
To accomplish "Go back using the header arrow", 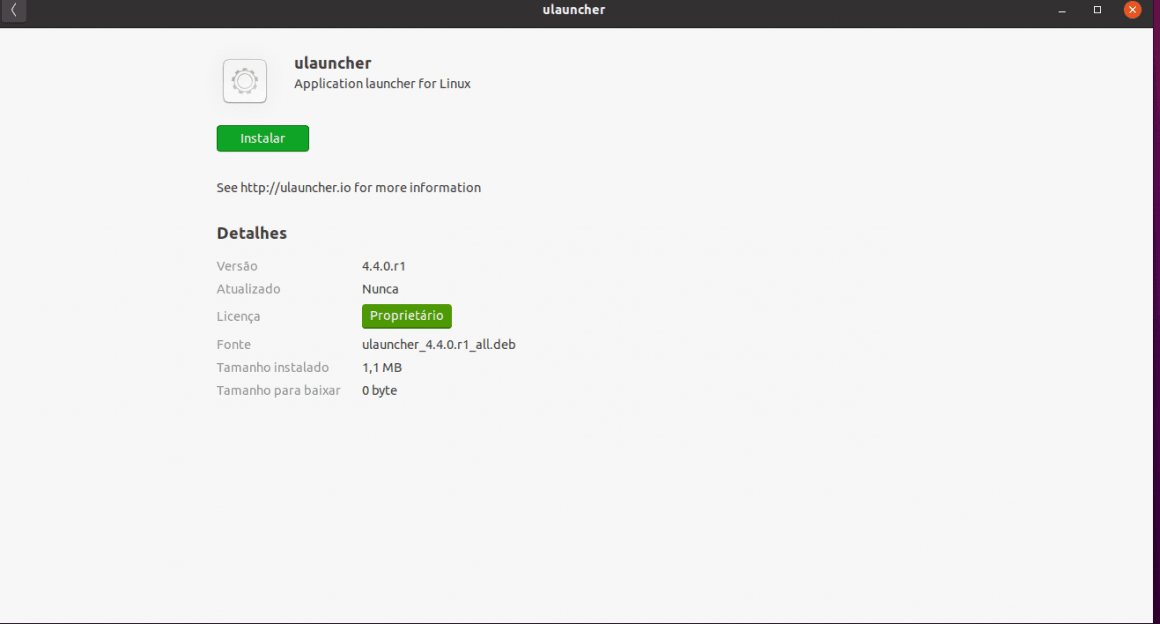I will pos(13,10).
